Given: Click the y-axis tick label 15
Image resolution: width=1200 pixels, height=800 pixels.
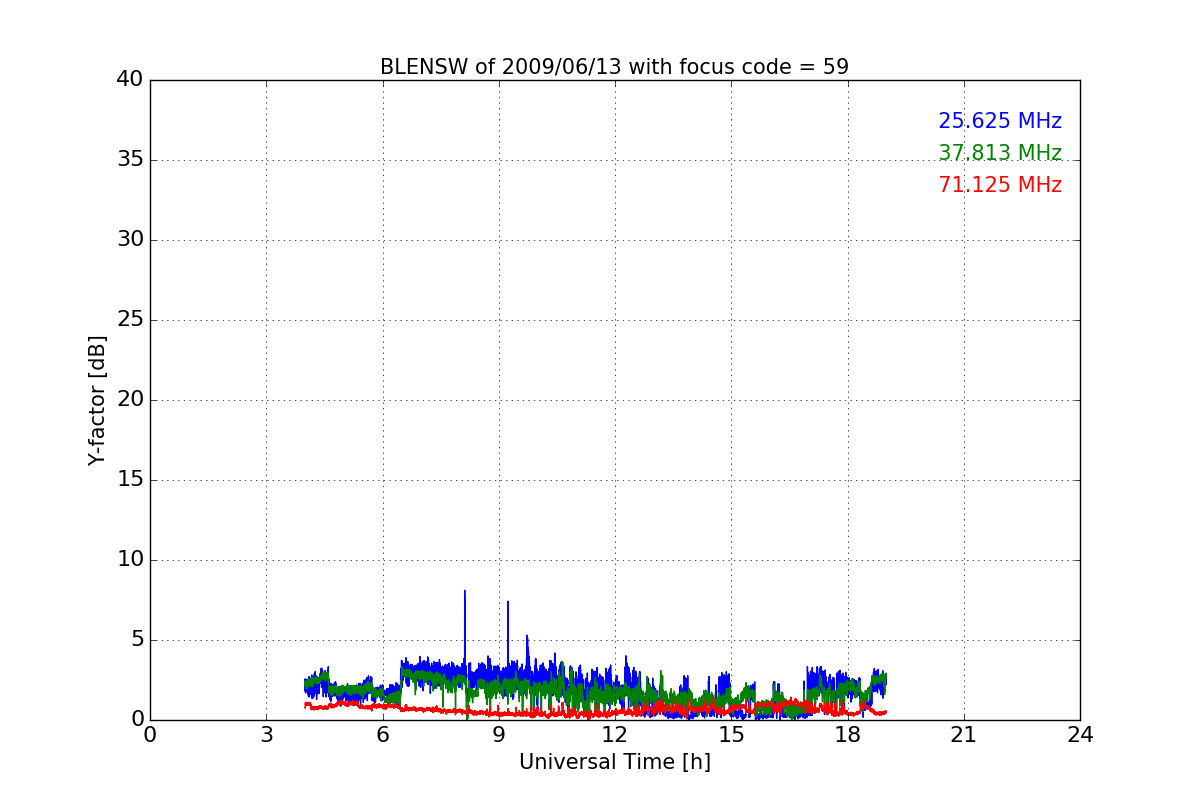Looking at the screenshot, I should click(x=130, y=479).
